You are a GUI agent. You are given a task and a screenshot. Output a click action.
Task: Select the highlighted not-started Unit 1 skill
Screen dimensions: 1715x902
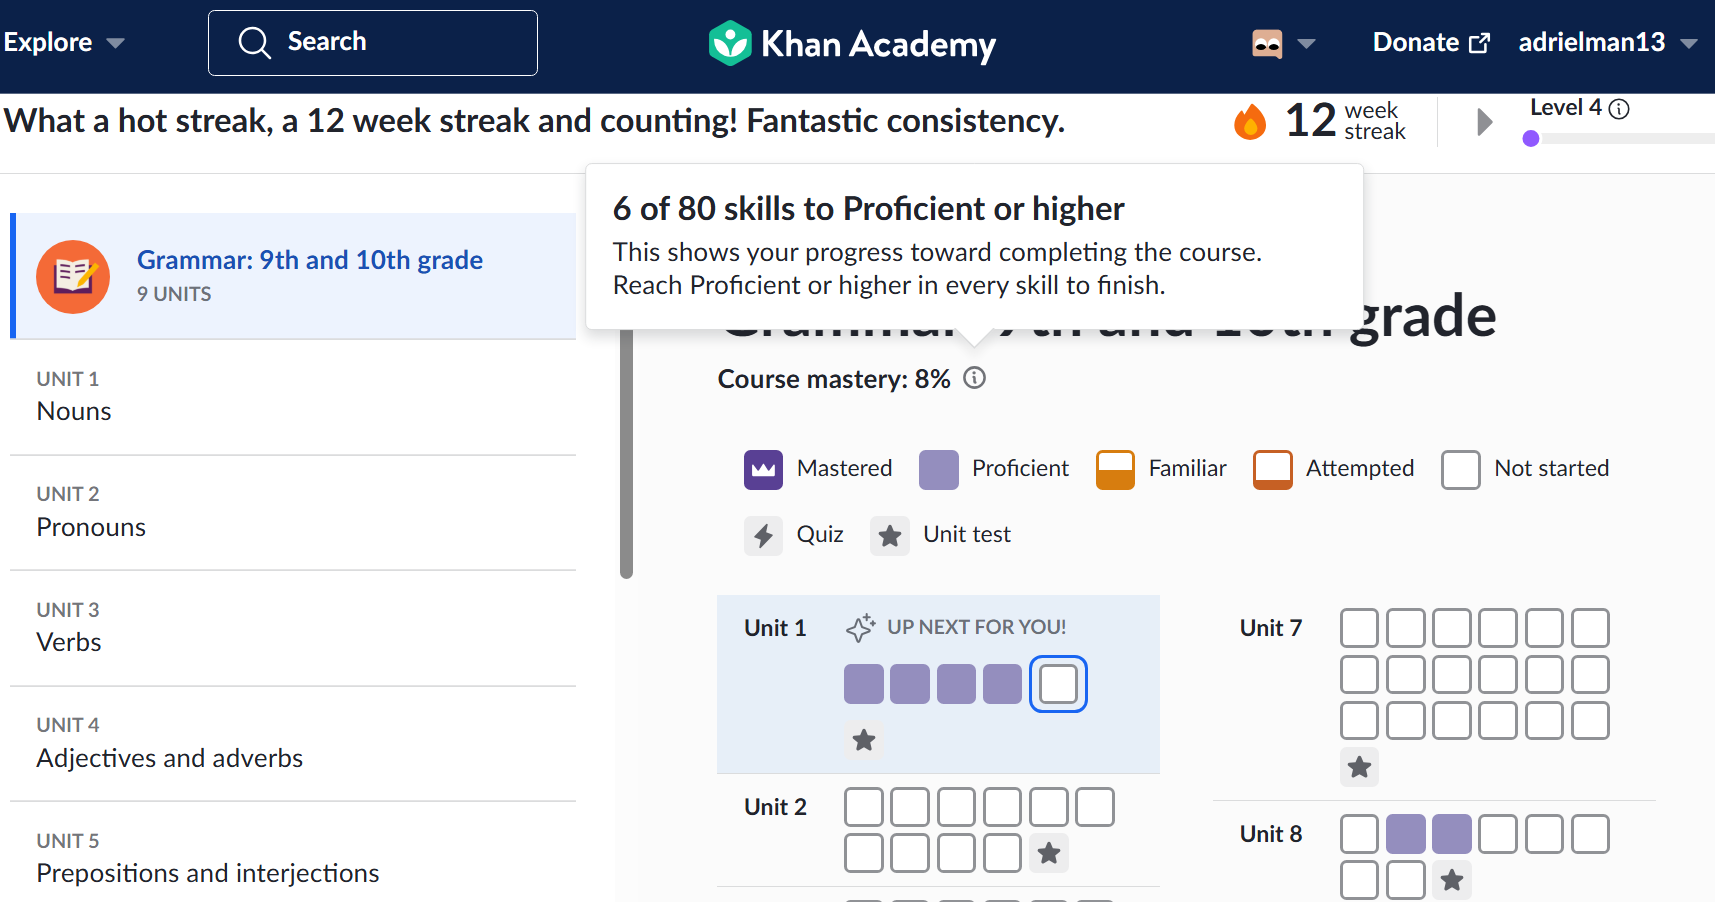click(1058, 684)
